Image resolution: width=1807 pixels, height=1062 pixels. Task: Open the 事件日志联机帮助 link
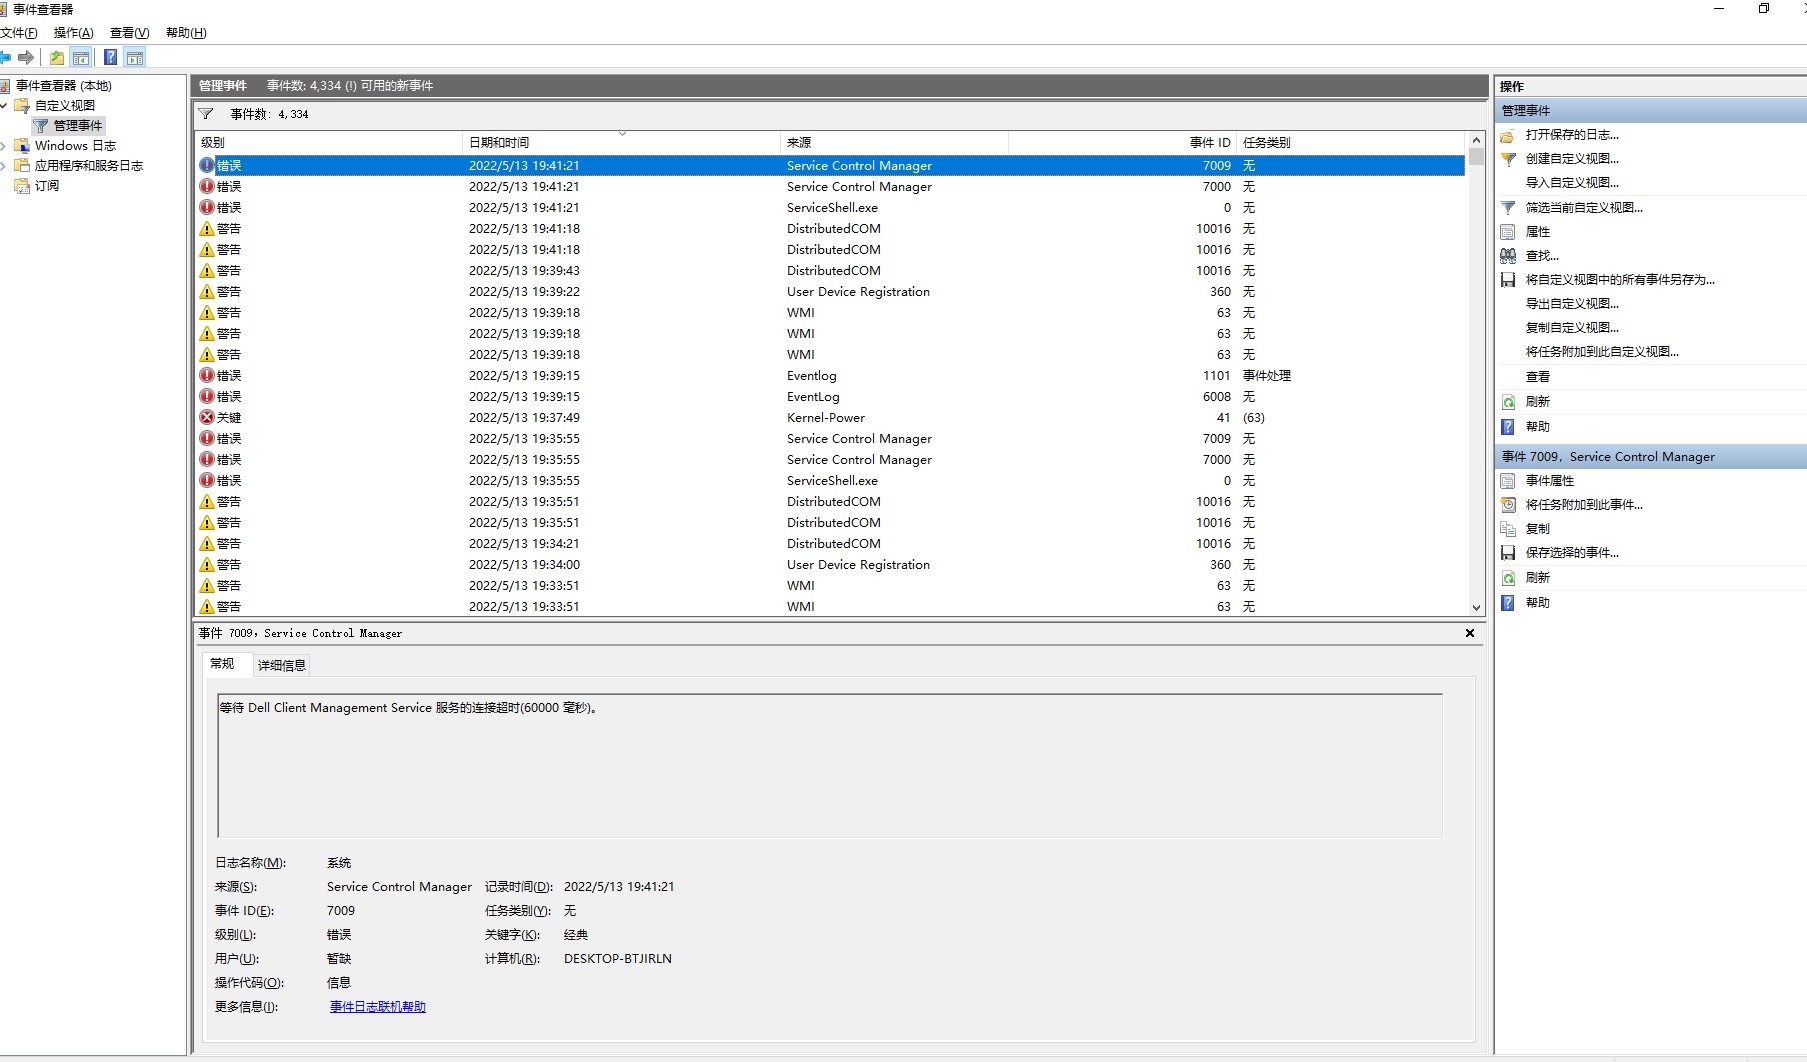(378, 1007)
